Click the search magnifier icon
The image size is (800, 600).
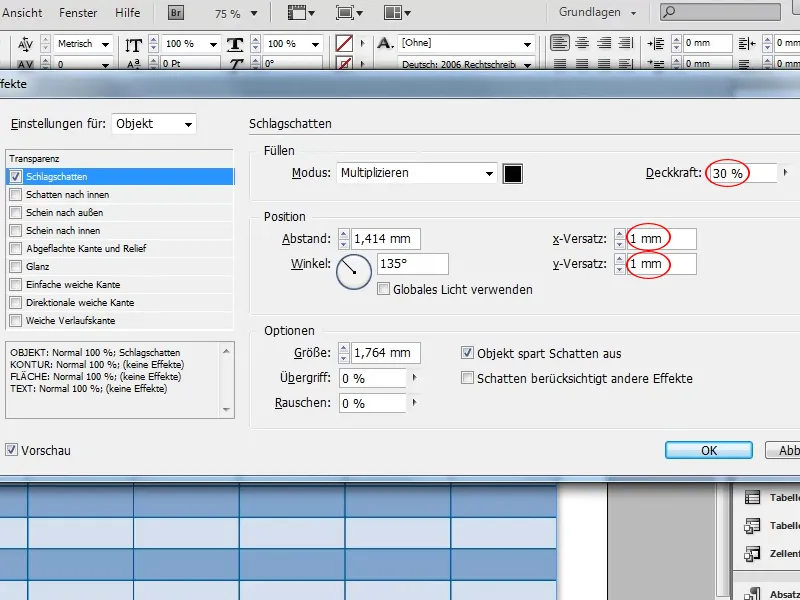(669, 12)
